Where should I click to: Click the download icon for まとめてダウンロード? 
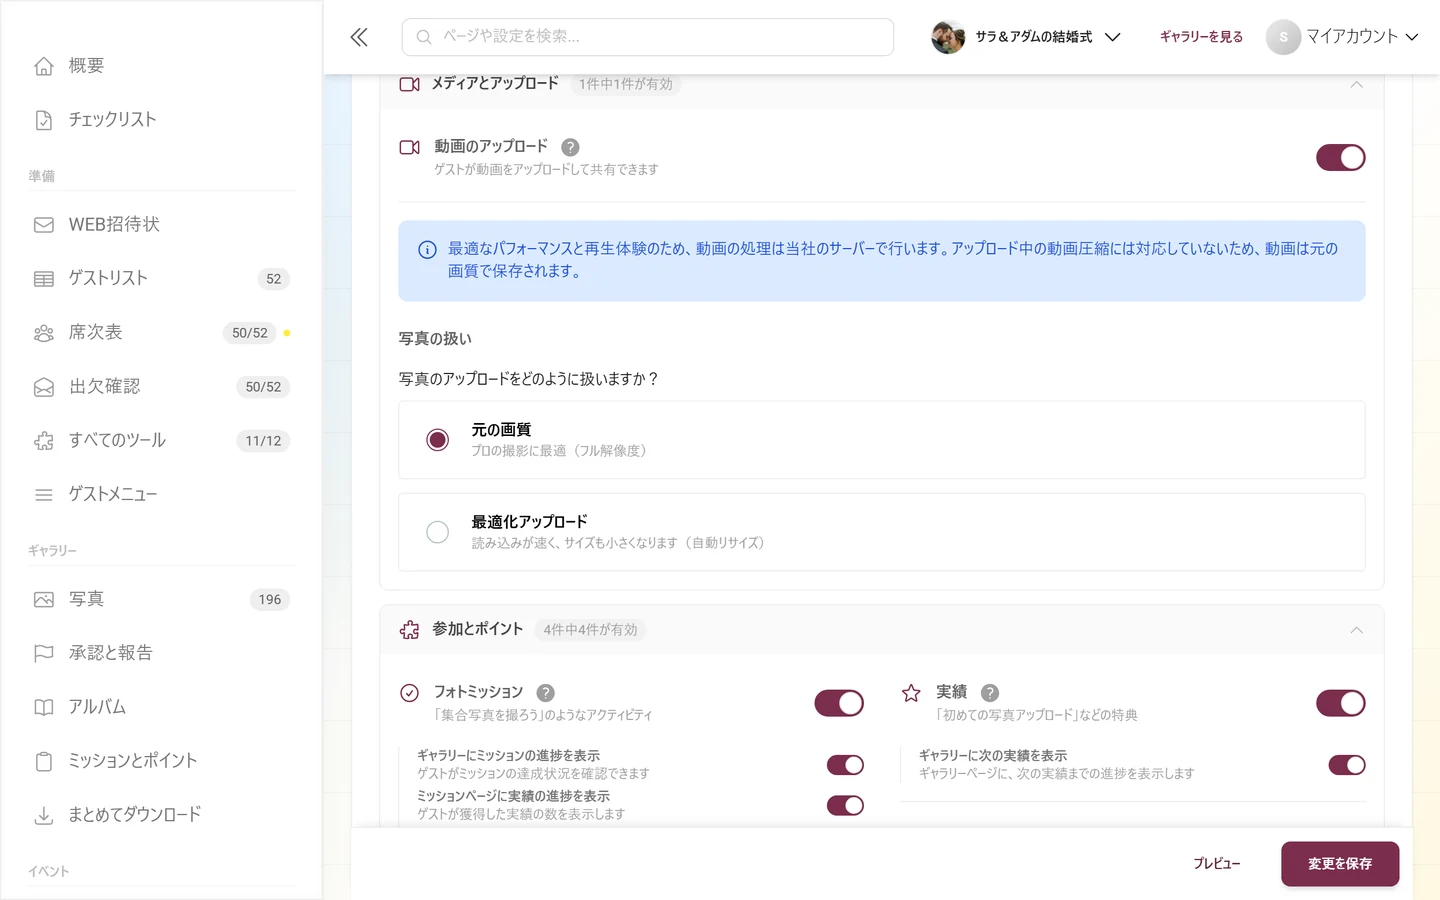point(44,816)
